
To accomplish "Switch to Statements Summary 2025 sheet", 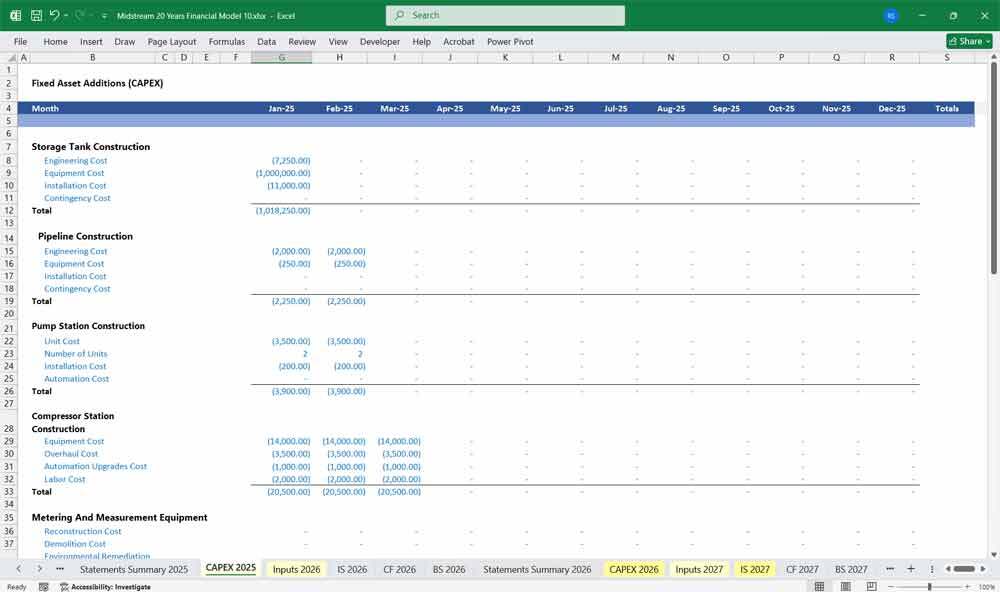I will point(134,569).
